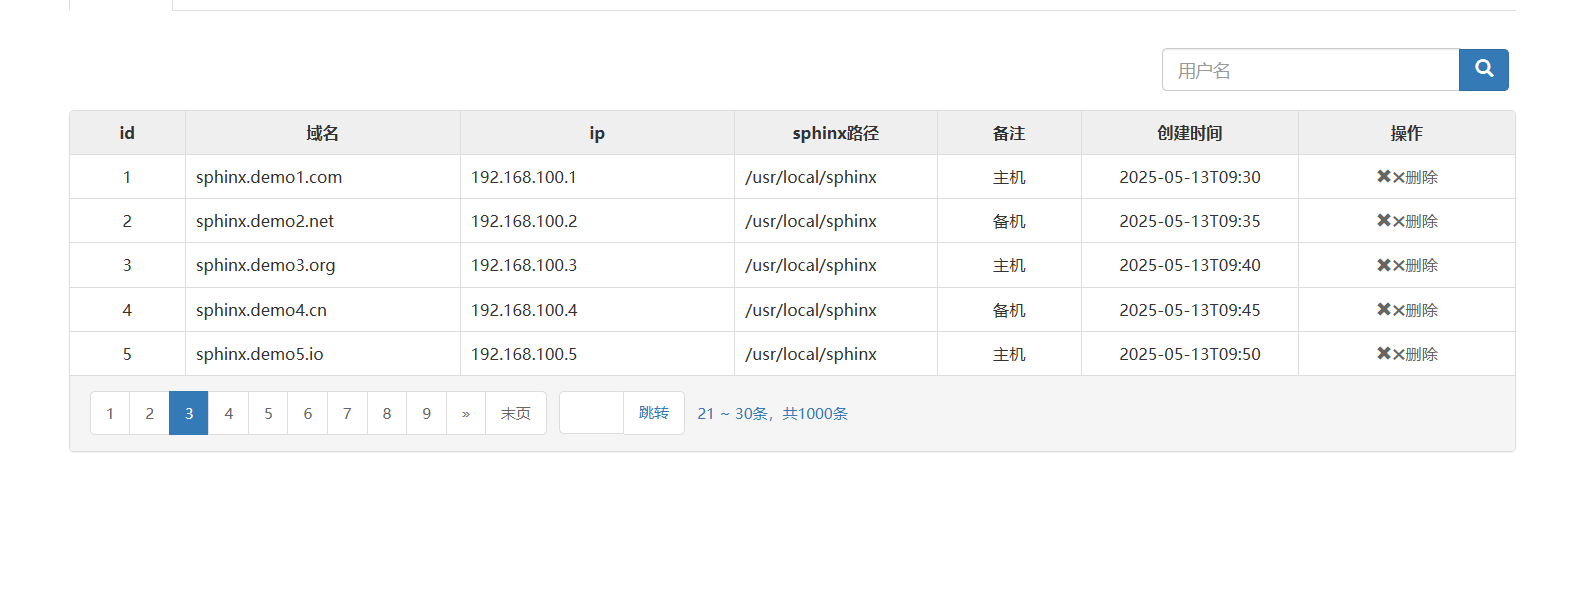Image resolution: width=1589 pixels, height=595 pixels.
Task: Go to pagination page 8
Action: tap(387, 413)
